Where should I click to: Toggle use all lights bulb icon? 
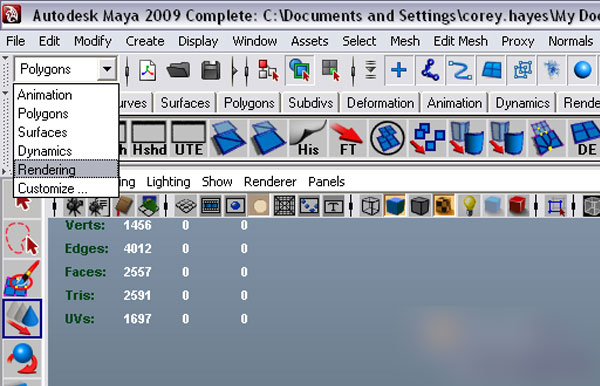469,206
